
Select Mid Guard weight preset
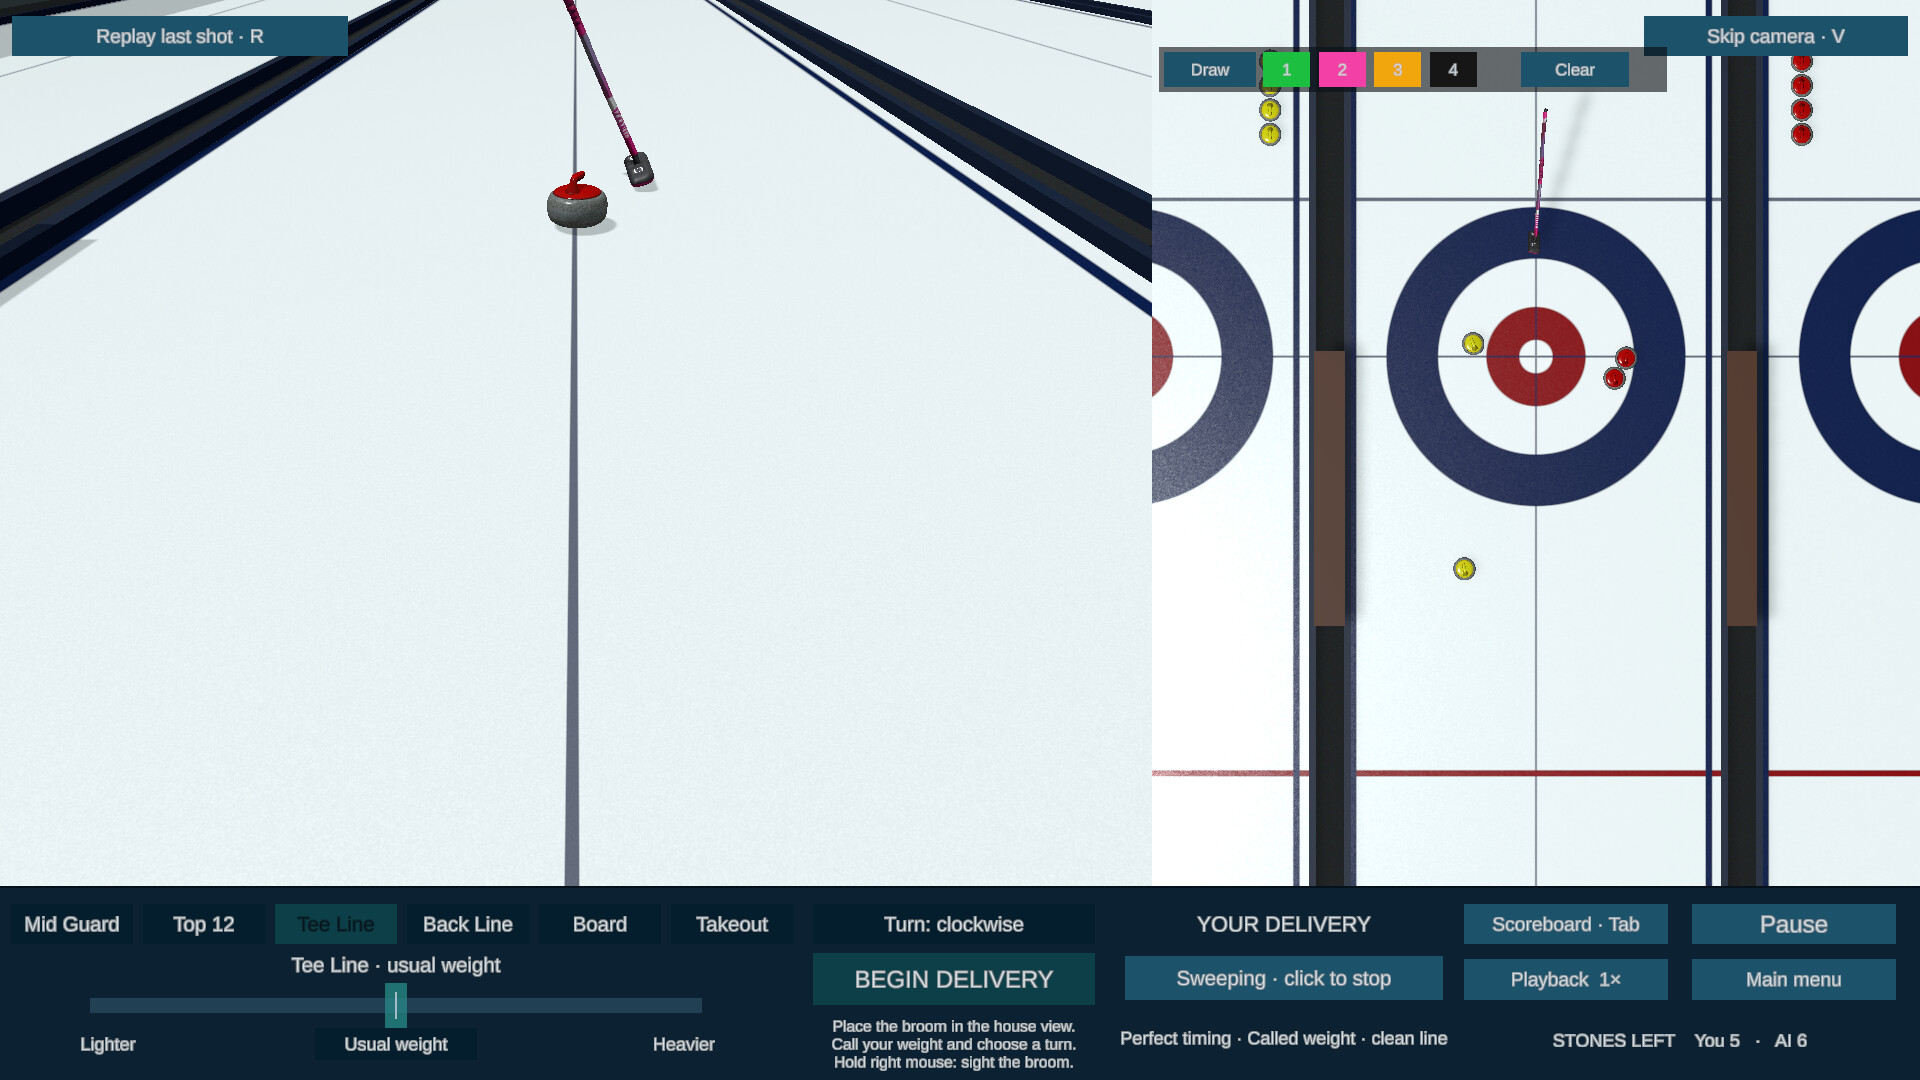click(72, 924)
